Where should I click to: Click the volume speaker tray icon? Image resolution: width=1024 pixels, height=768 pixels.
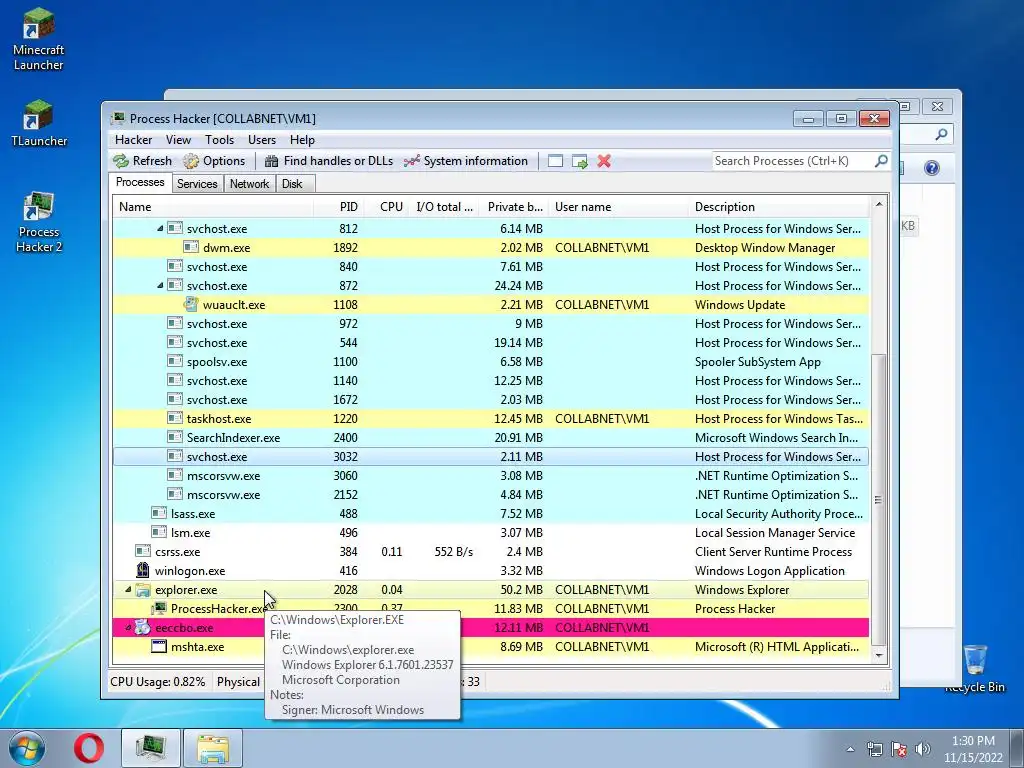point(923,749)
